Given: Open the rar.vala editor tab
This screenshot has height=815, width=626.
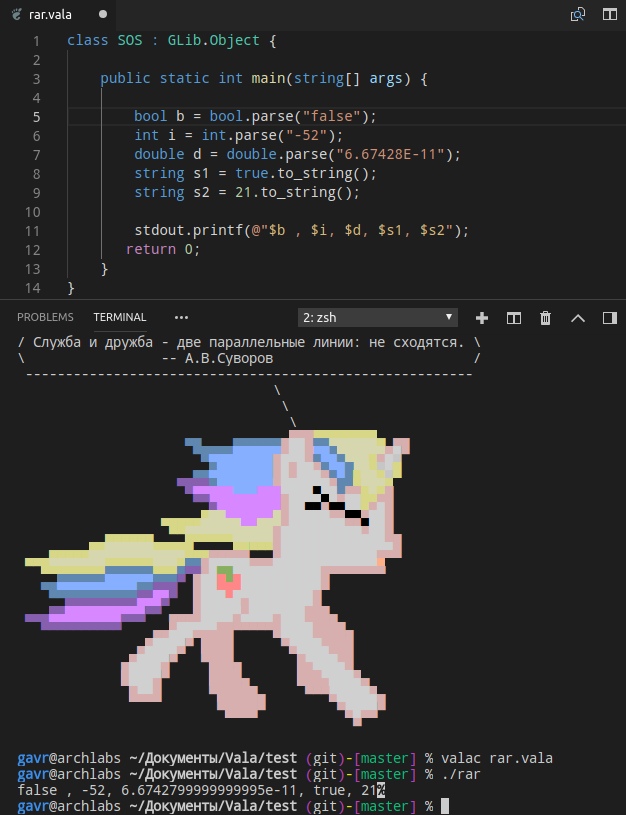Looking at the screenshot, I should point(57,14).
